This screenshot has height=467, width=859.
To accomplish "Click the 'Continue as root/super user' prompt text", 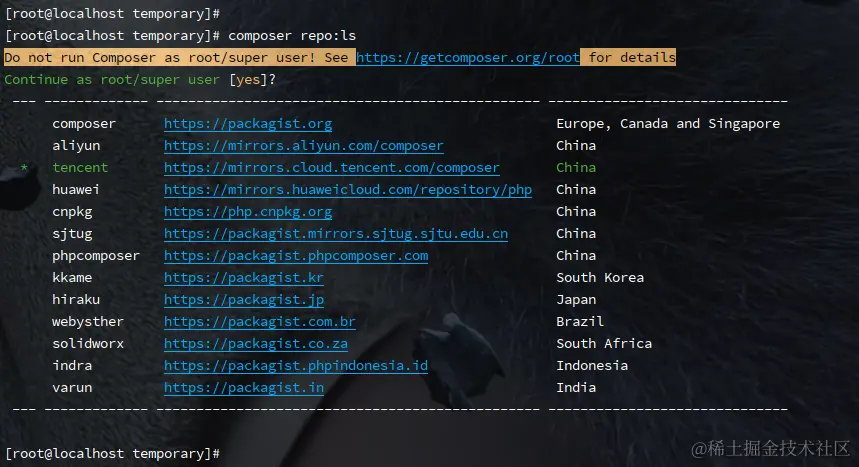I will pyautogui.click(x=112, y=79).
